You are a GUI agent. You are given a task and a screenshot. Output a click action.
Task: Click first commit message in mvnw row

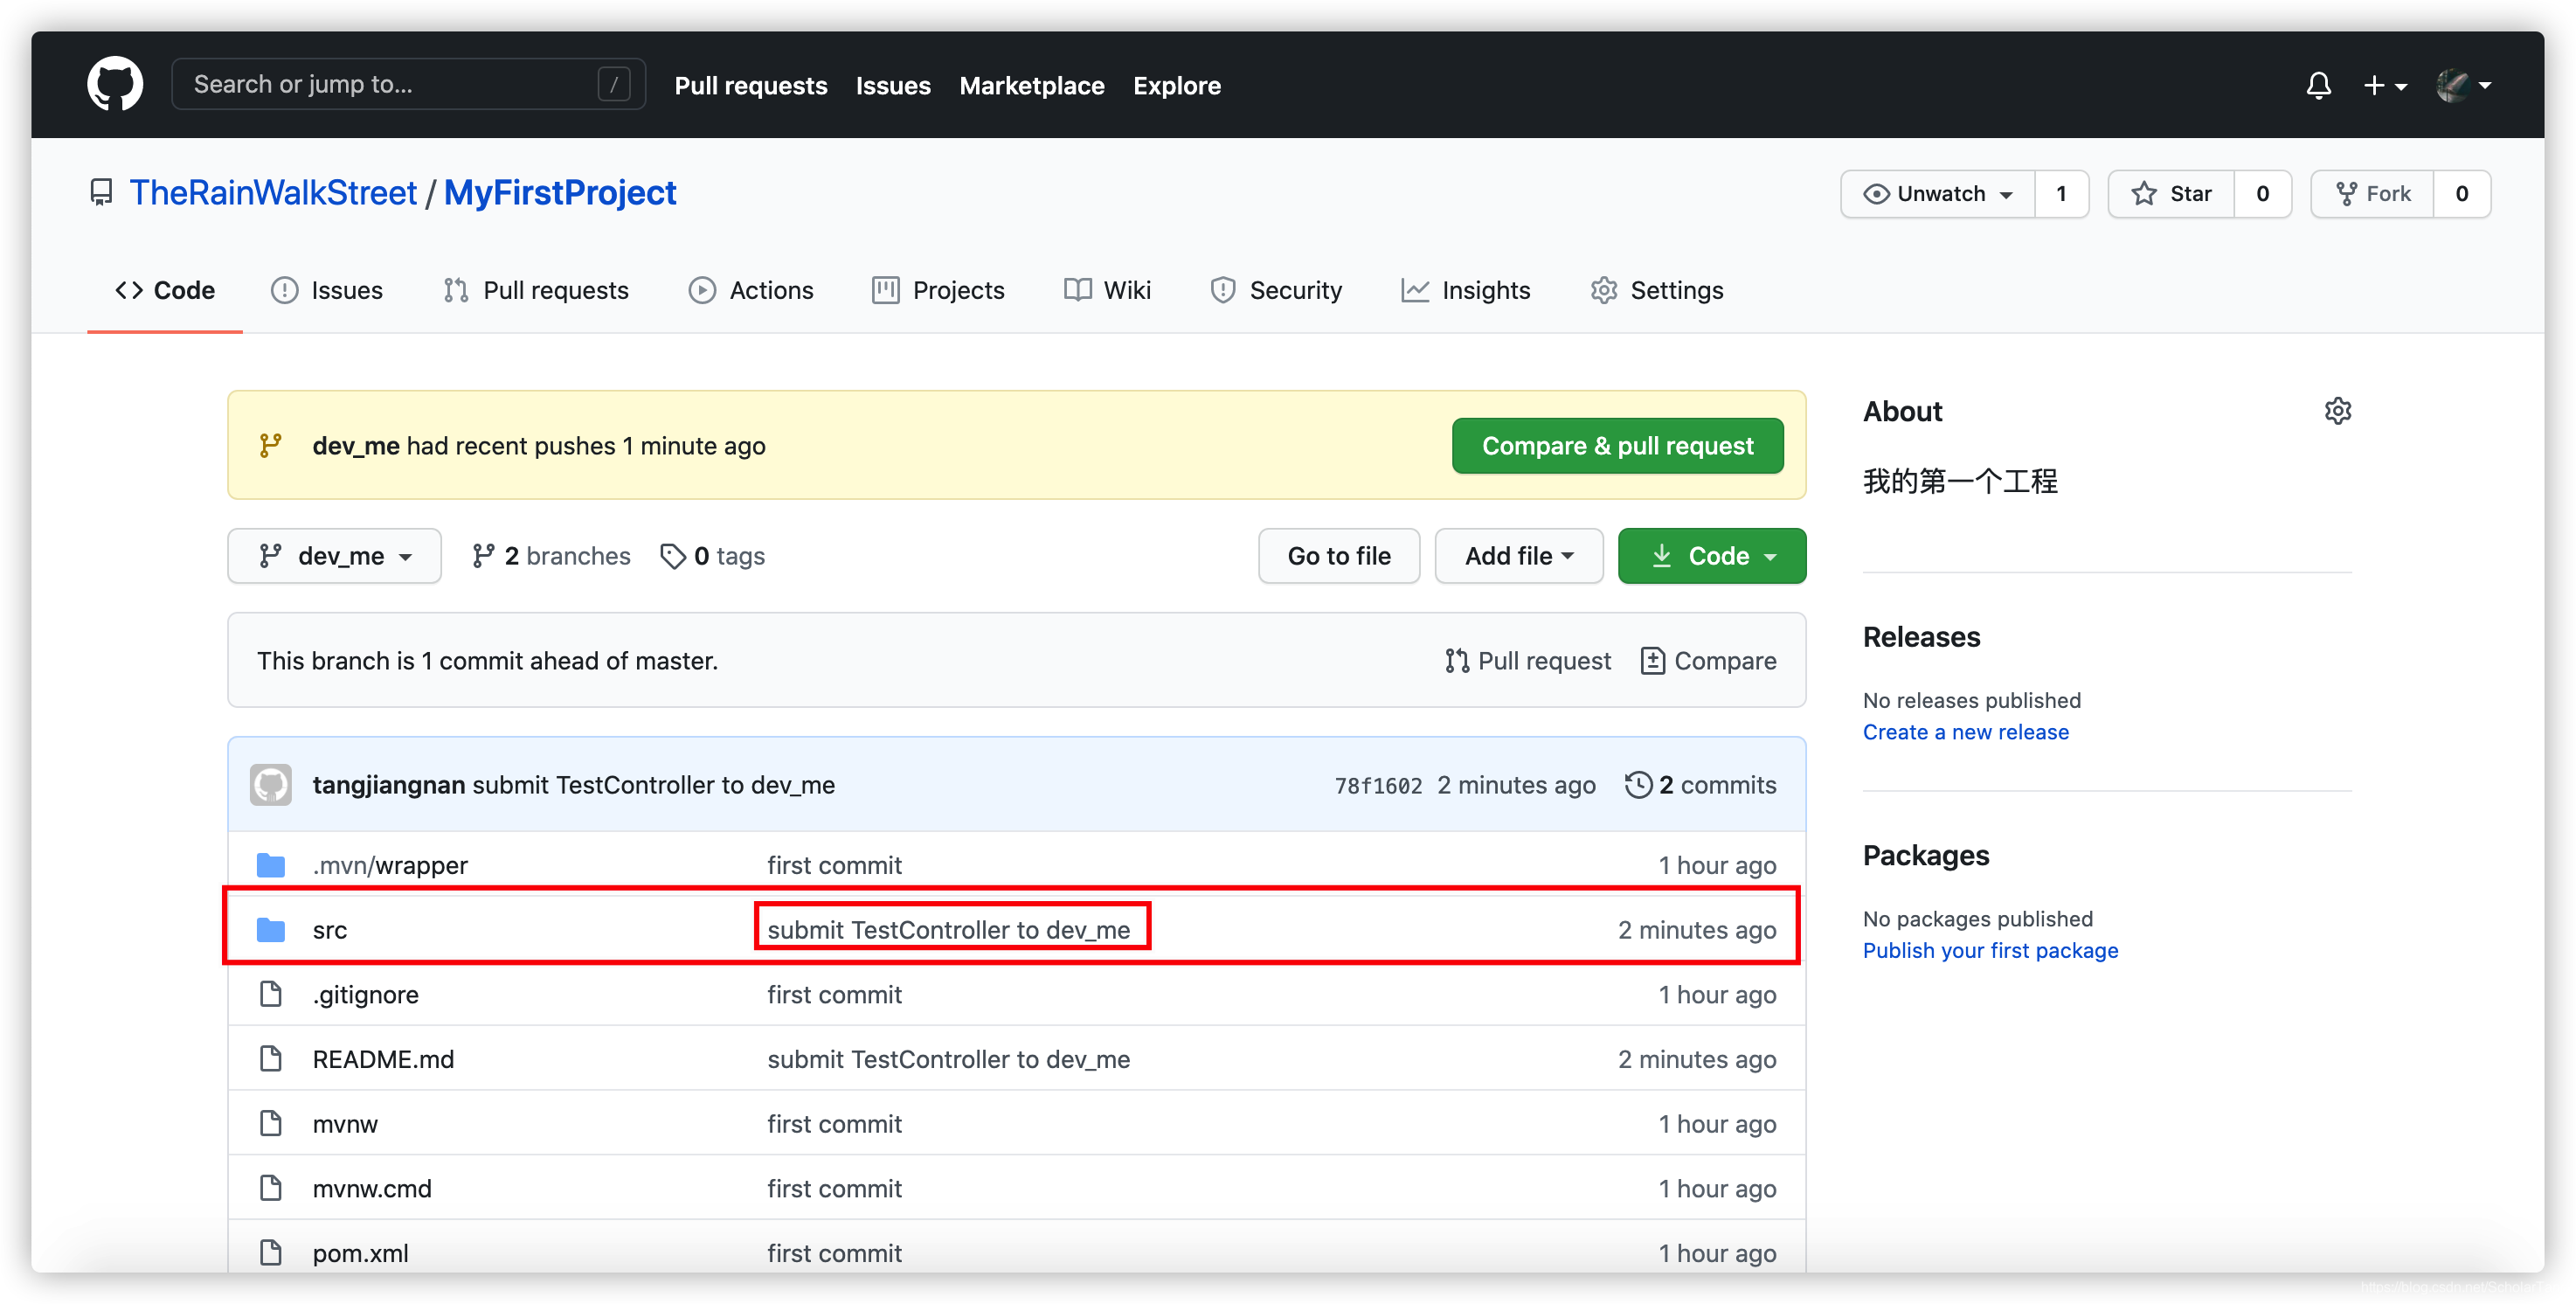pyautogui.click(x=834, y=1124)
